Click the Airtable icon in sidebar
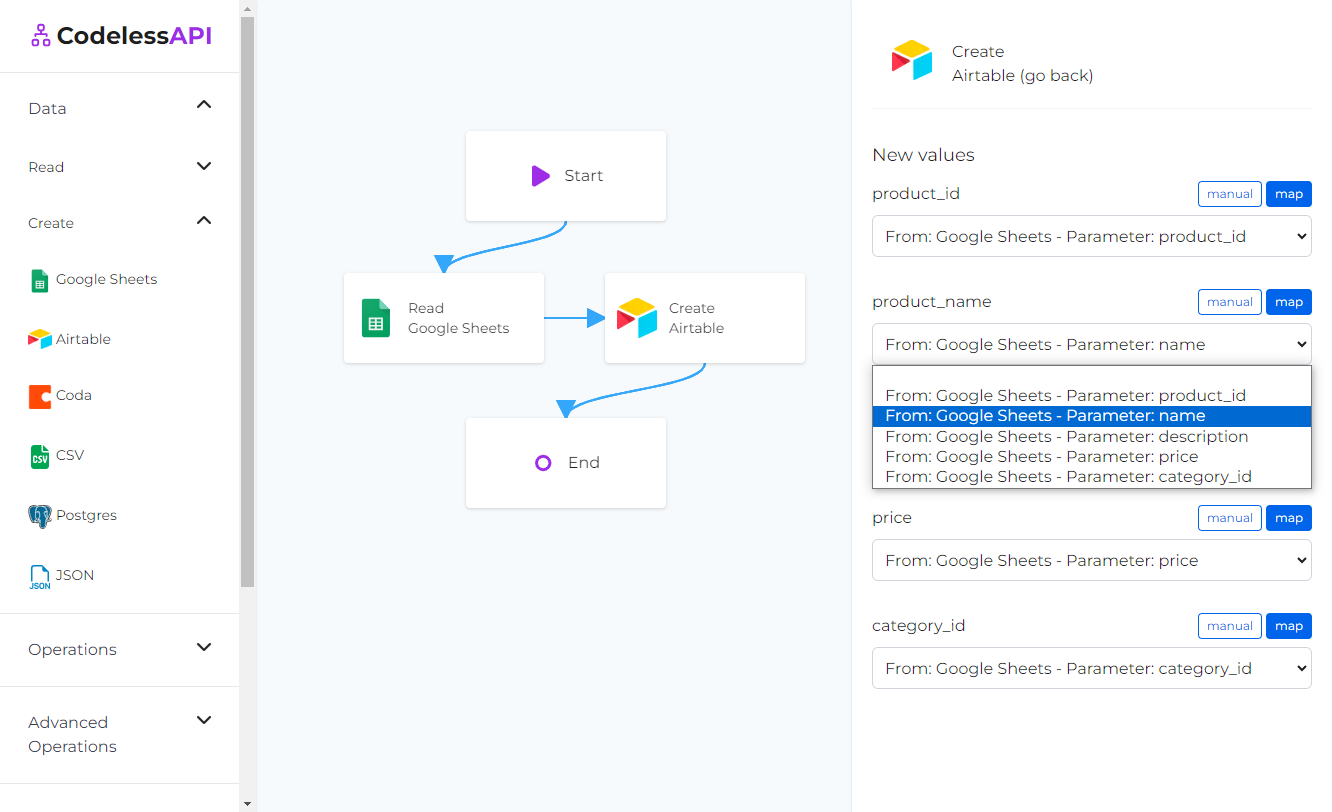This screenshot has width=1332, height=812. click(x=39, y=339)
